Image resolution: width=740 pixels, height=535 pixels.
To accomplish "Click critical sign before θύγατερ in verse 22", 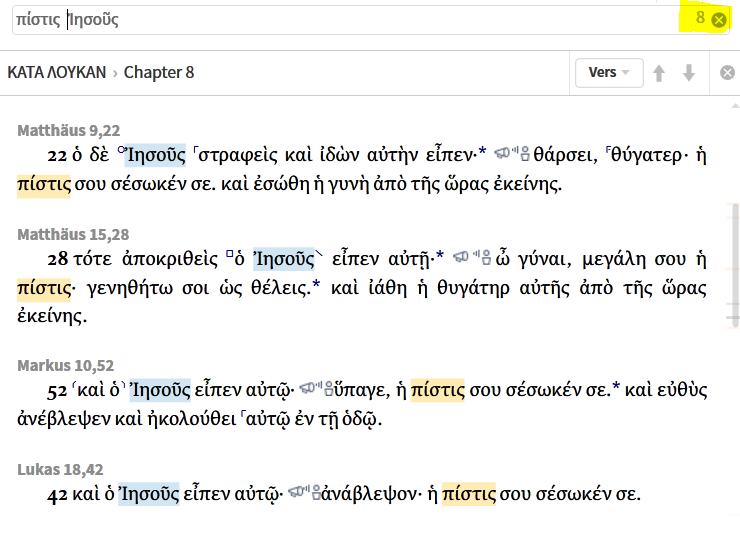I will 609,150.
